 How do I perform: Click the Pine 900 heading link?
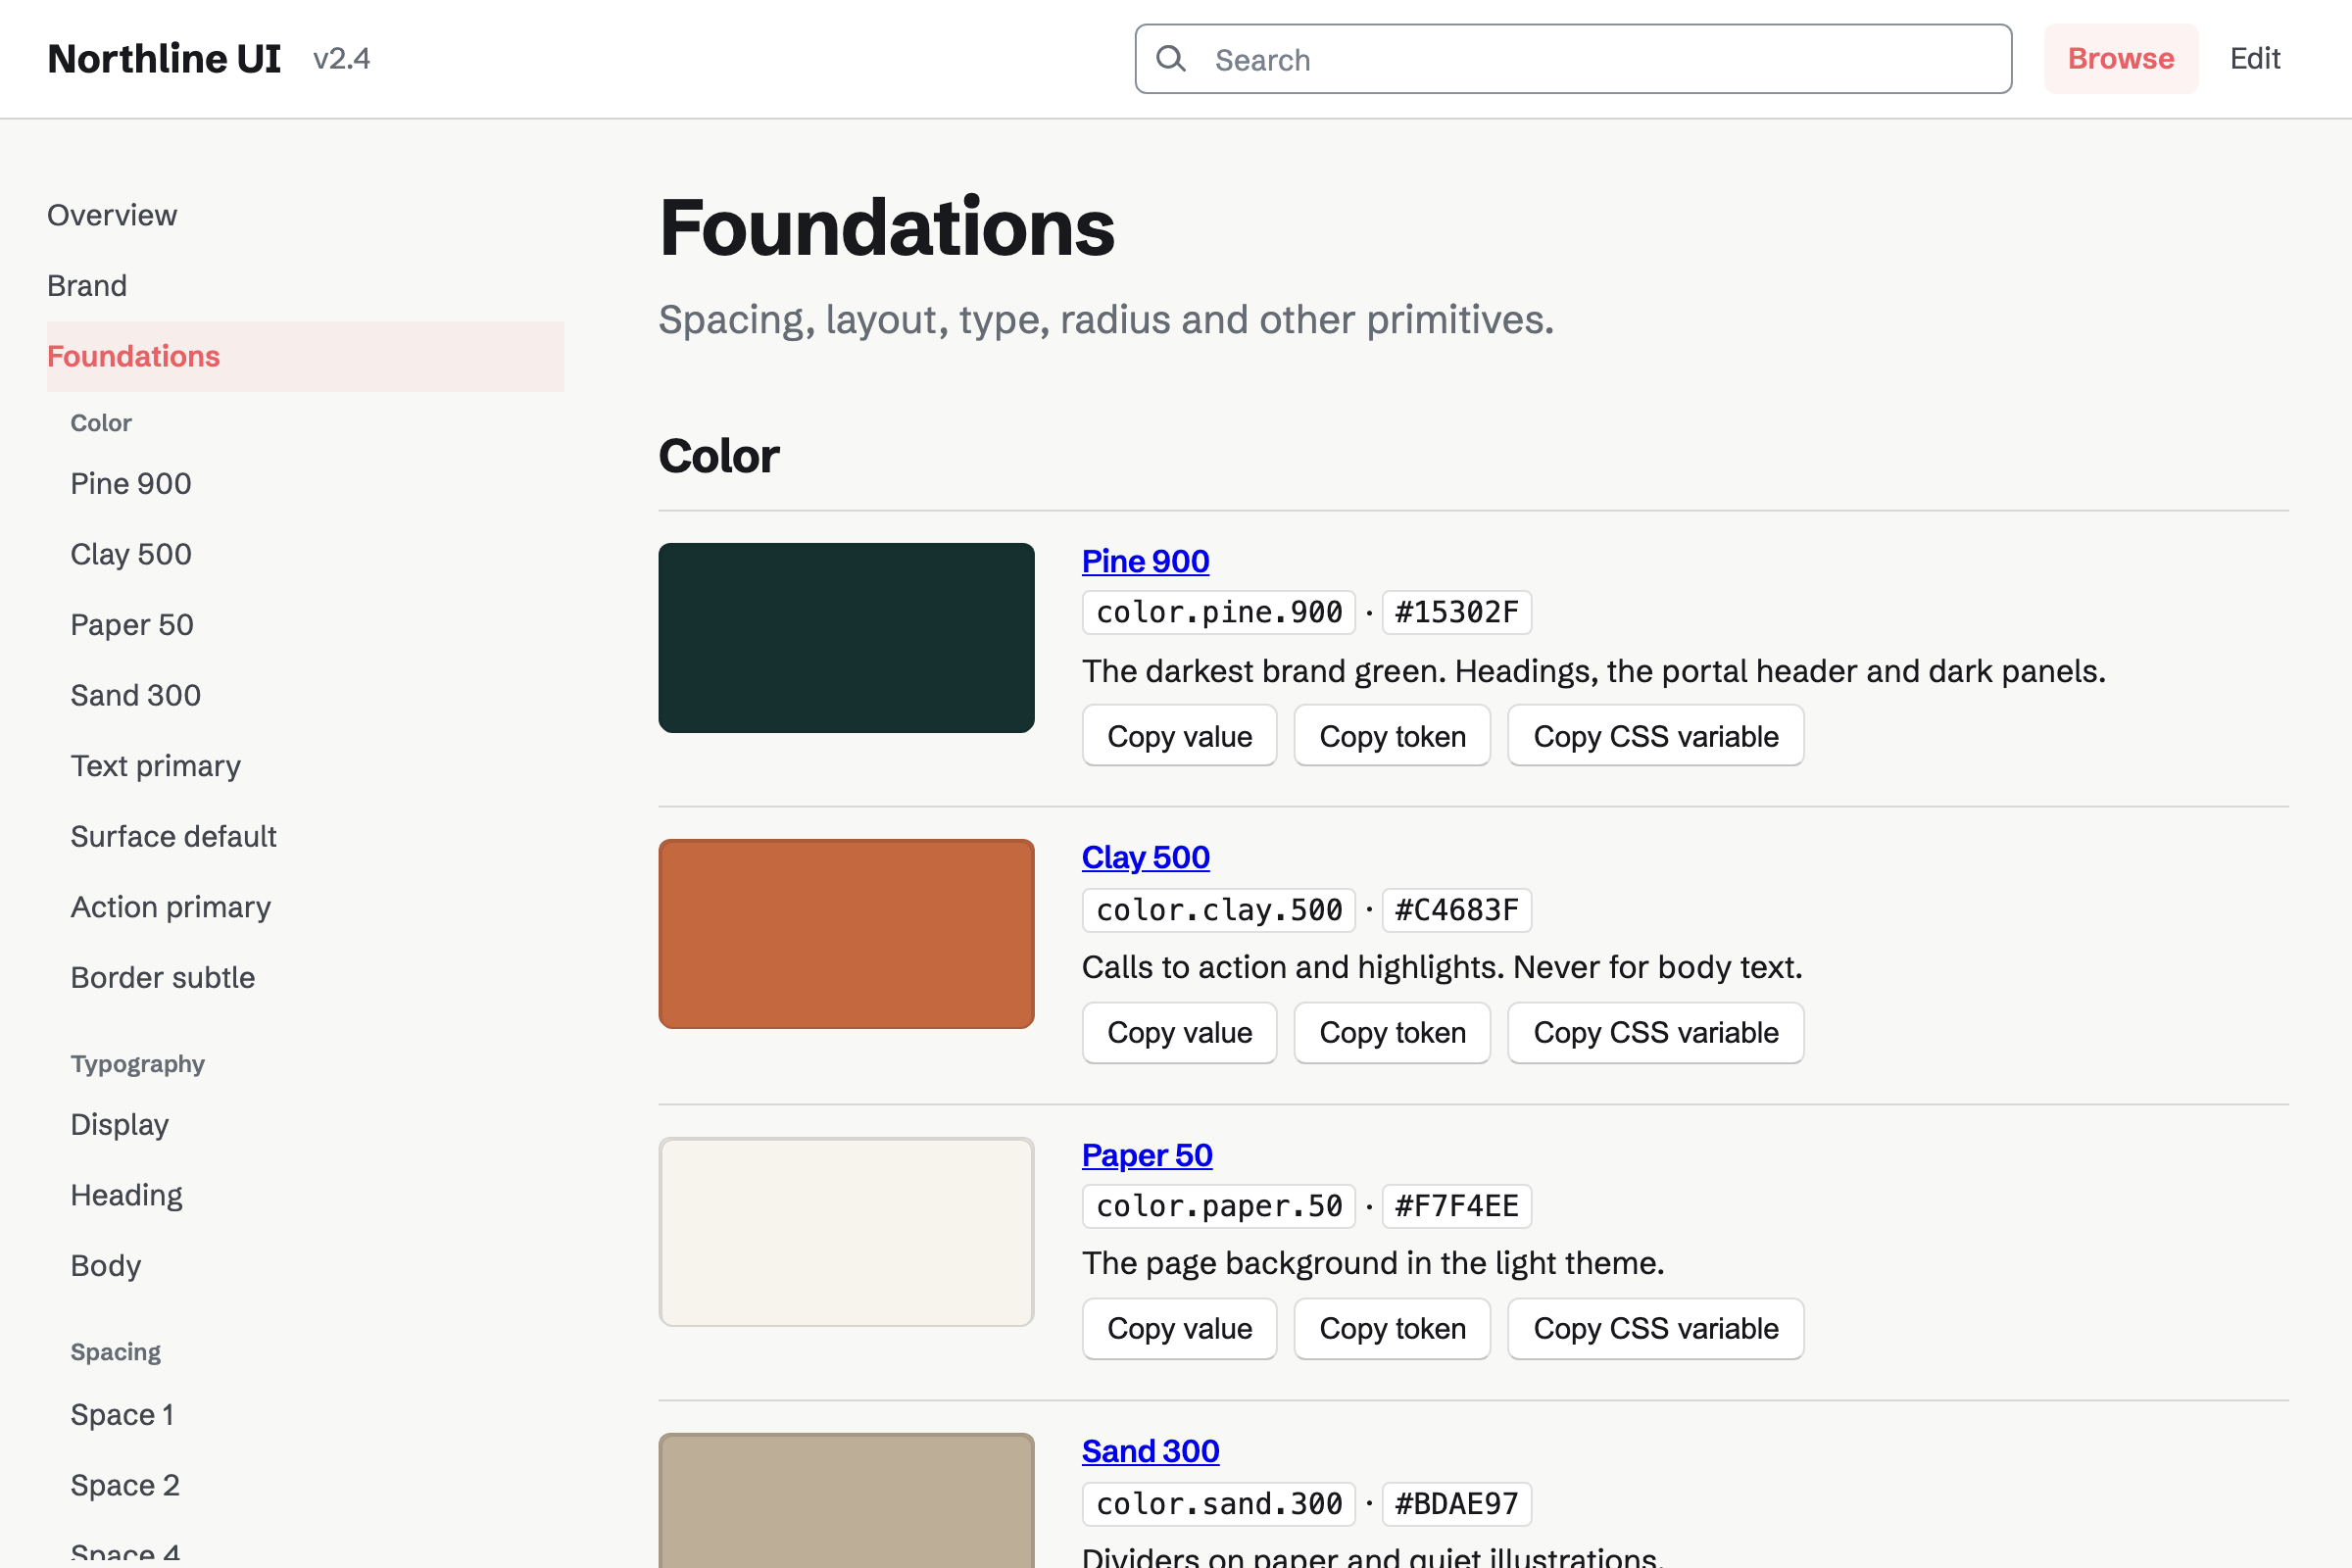click(x=1145, y=561)
